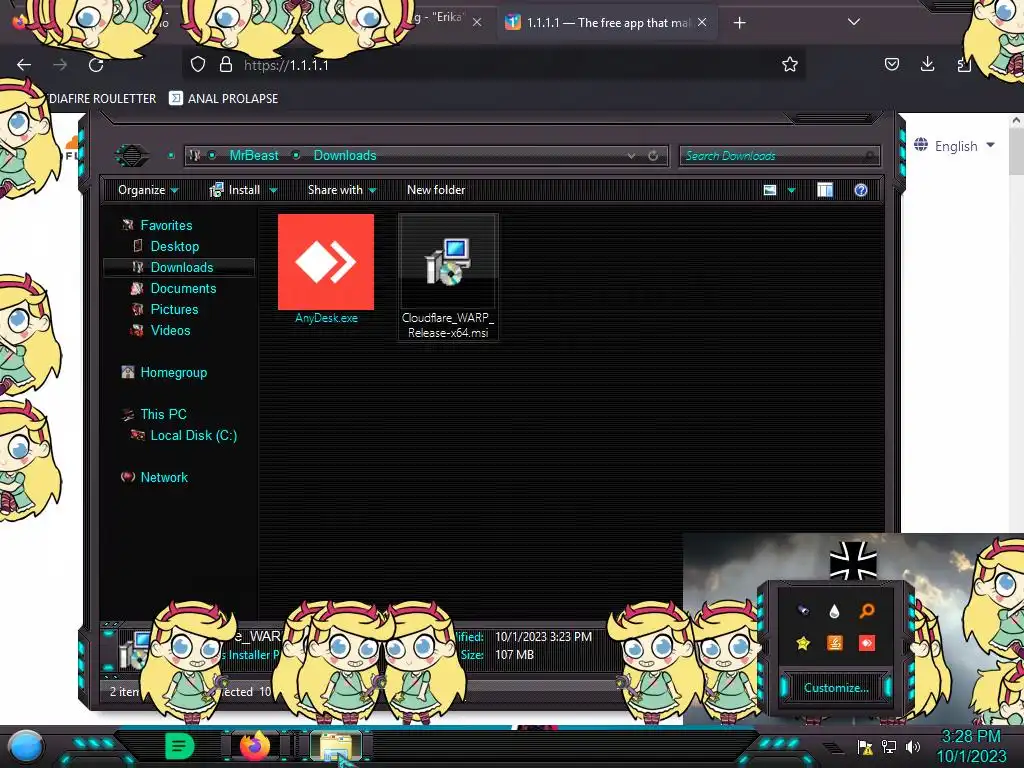List all tabs using the chevron
The height and width of the screenshot is (768, 1024).
click(x=854, y=22)
